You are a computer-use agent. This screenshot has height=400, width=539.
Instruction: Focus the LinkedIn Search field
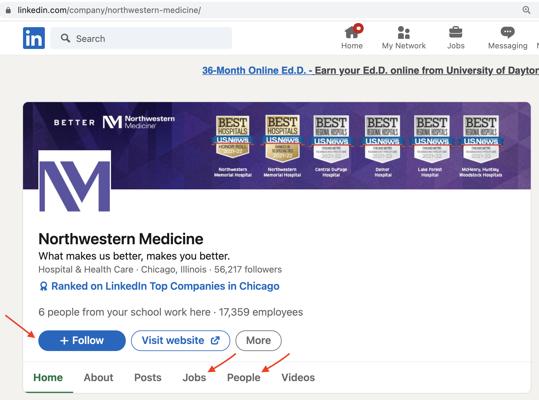141,38
